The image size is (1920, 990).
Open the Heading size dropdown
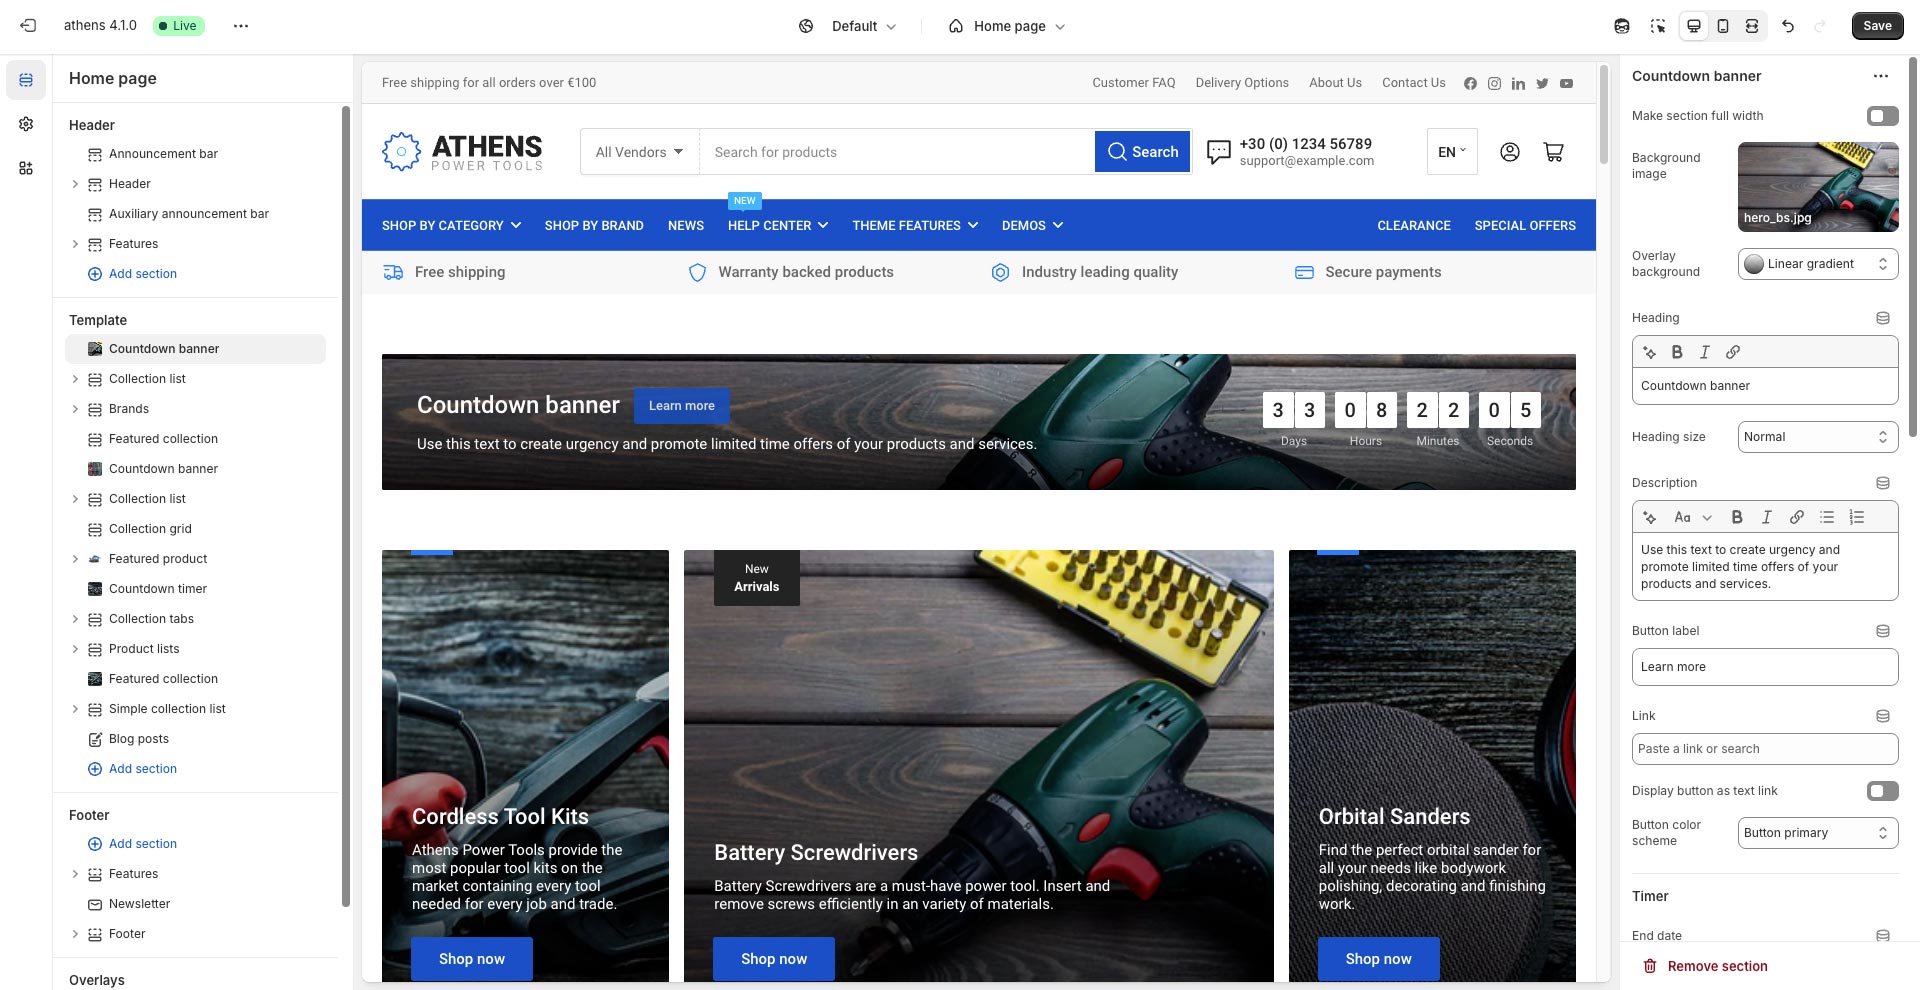tap(1817, 437)
